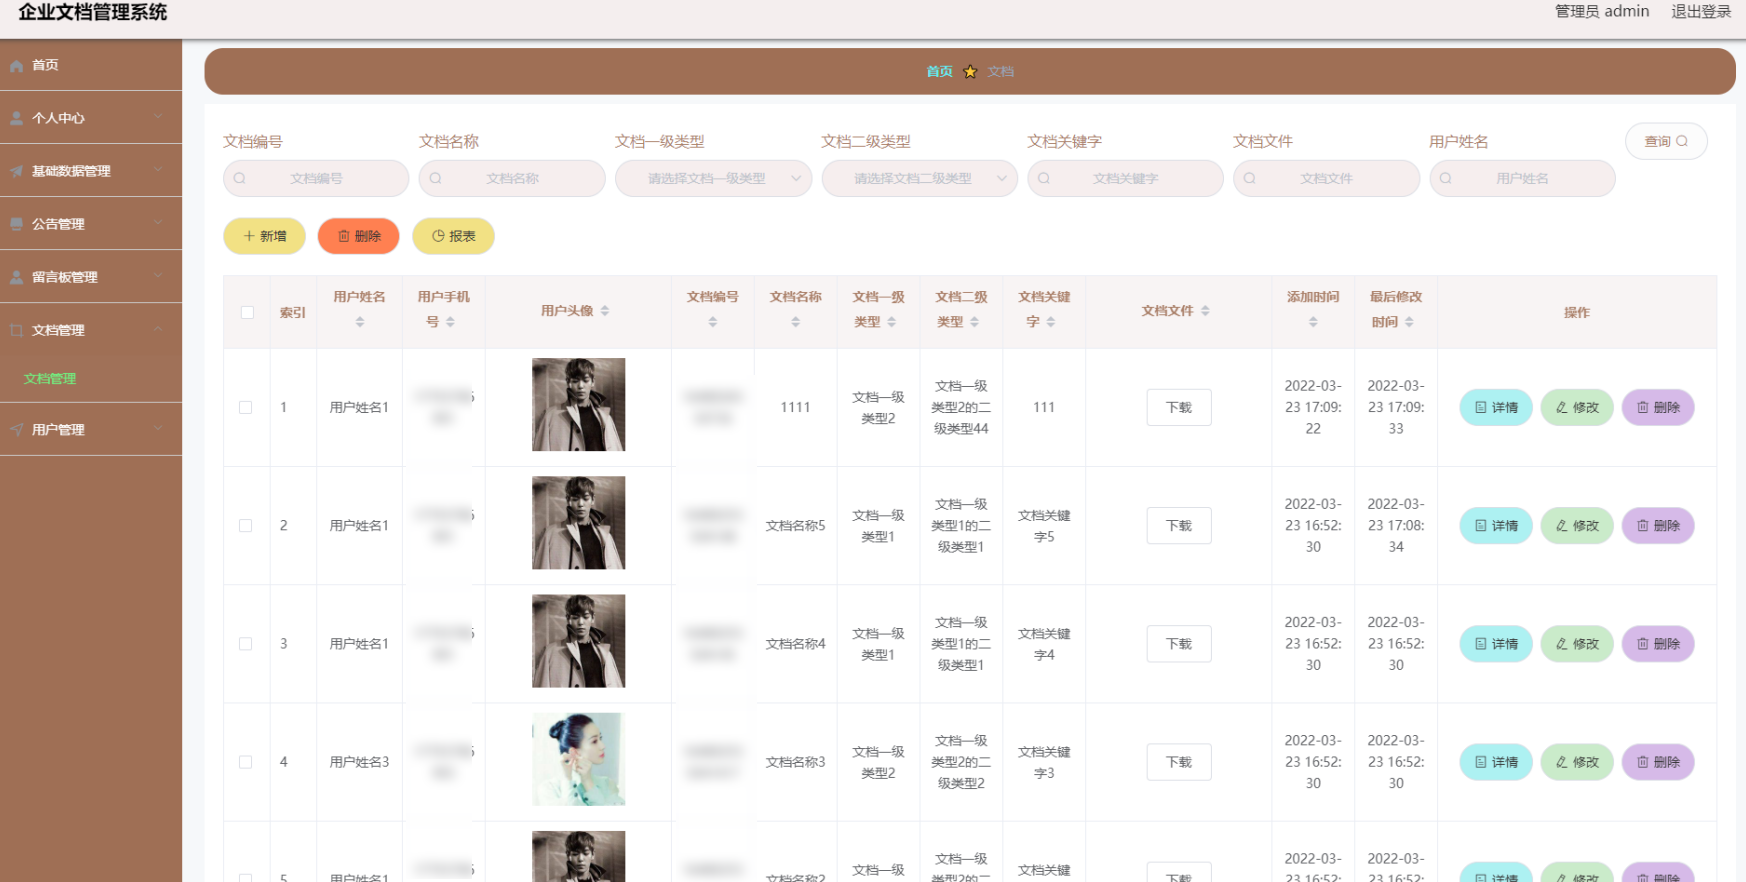
Task: Open the user avatar in 文档名称4 row
Action: point(578,641)
